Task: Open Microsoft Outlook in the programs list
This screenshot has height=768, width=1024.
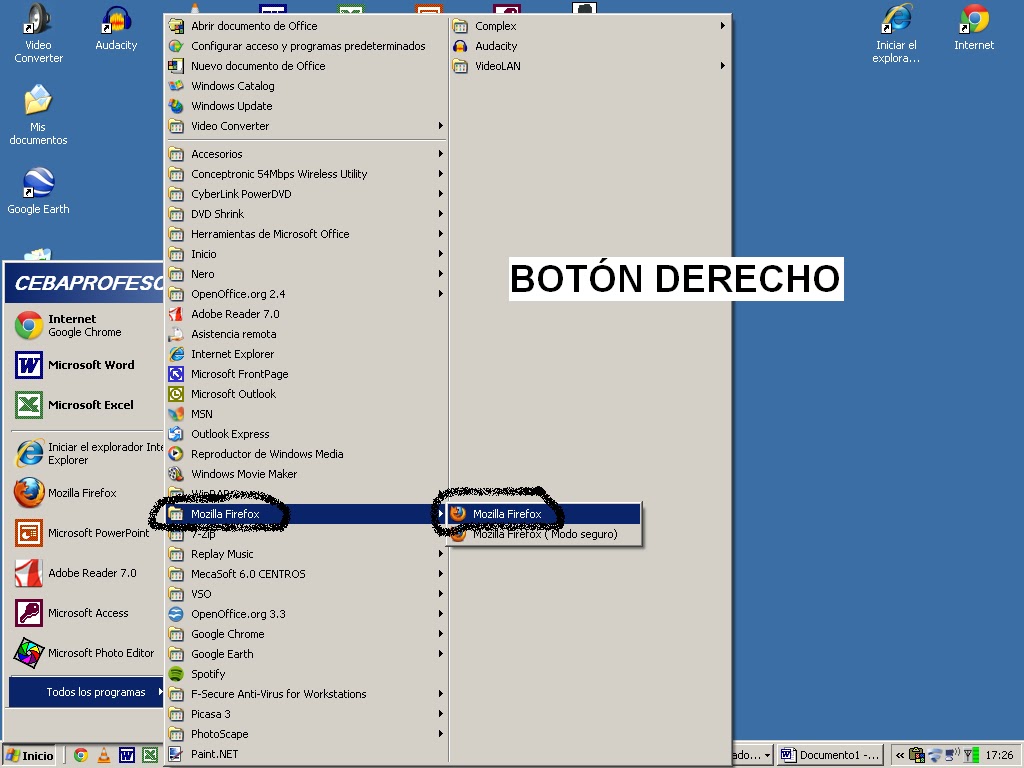Action: pos(307,394)
